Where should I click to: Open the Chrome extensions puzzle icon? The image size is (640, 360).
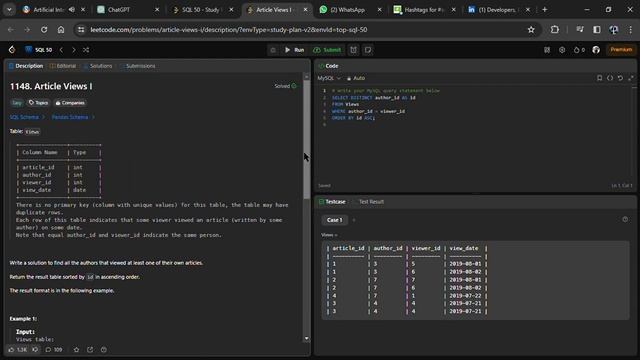555,29
